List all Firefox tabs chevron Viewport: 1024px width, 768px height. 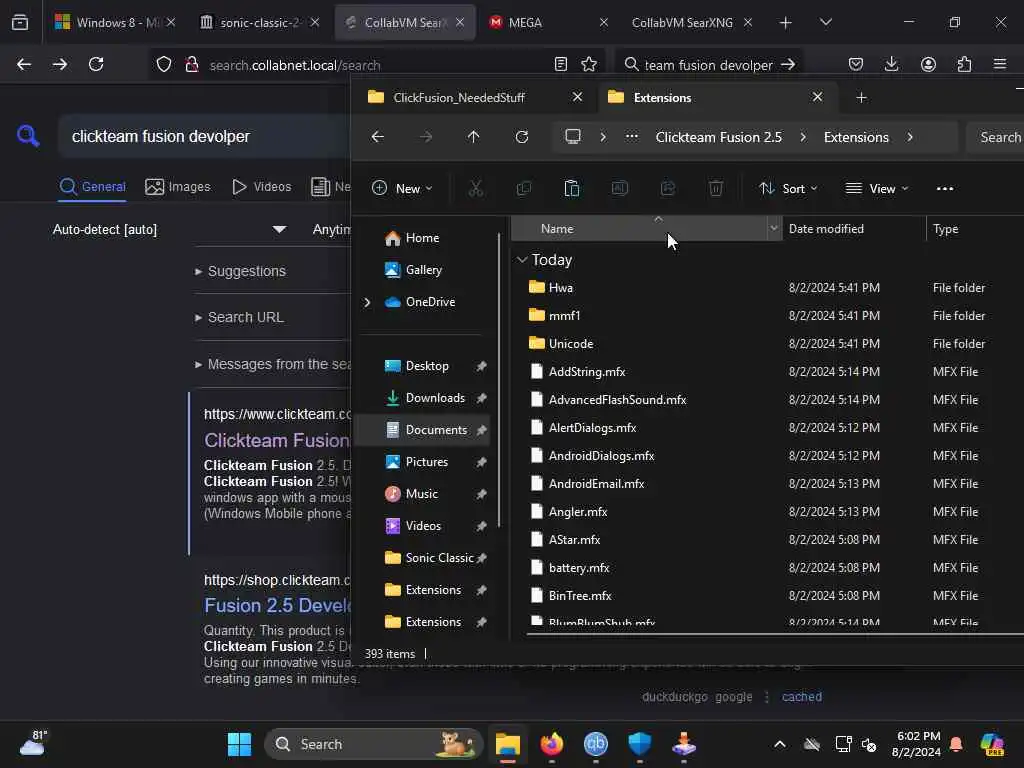pyautogui.click(x=825, y=22)
